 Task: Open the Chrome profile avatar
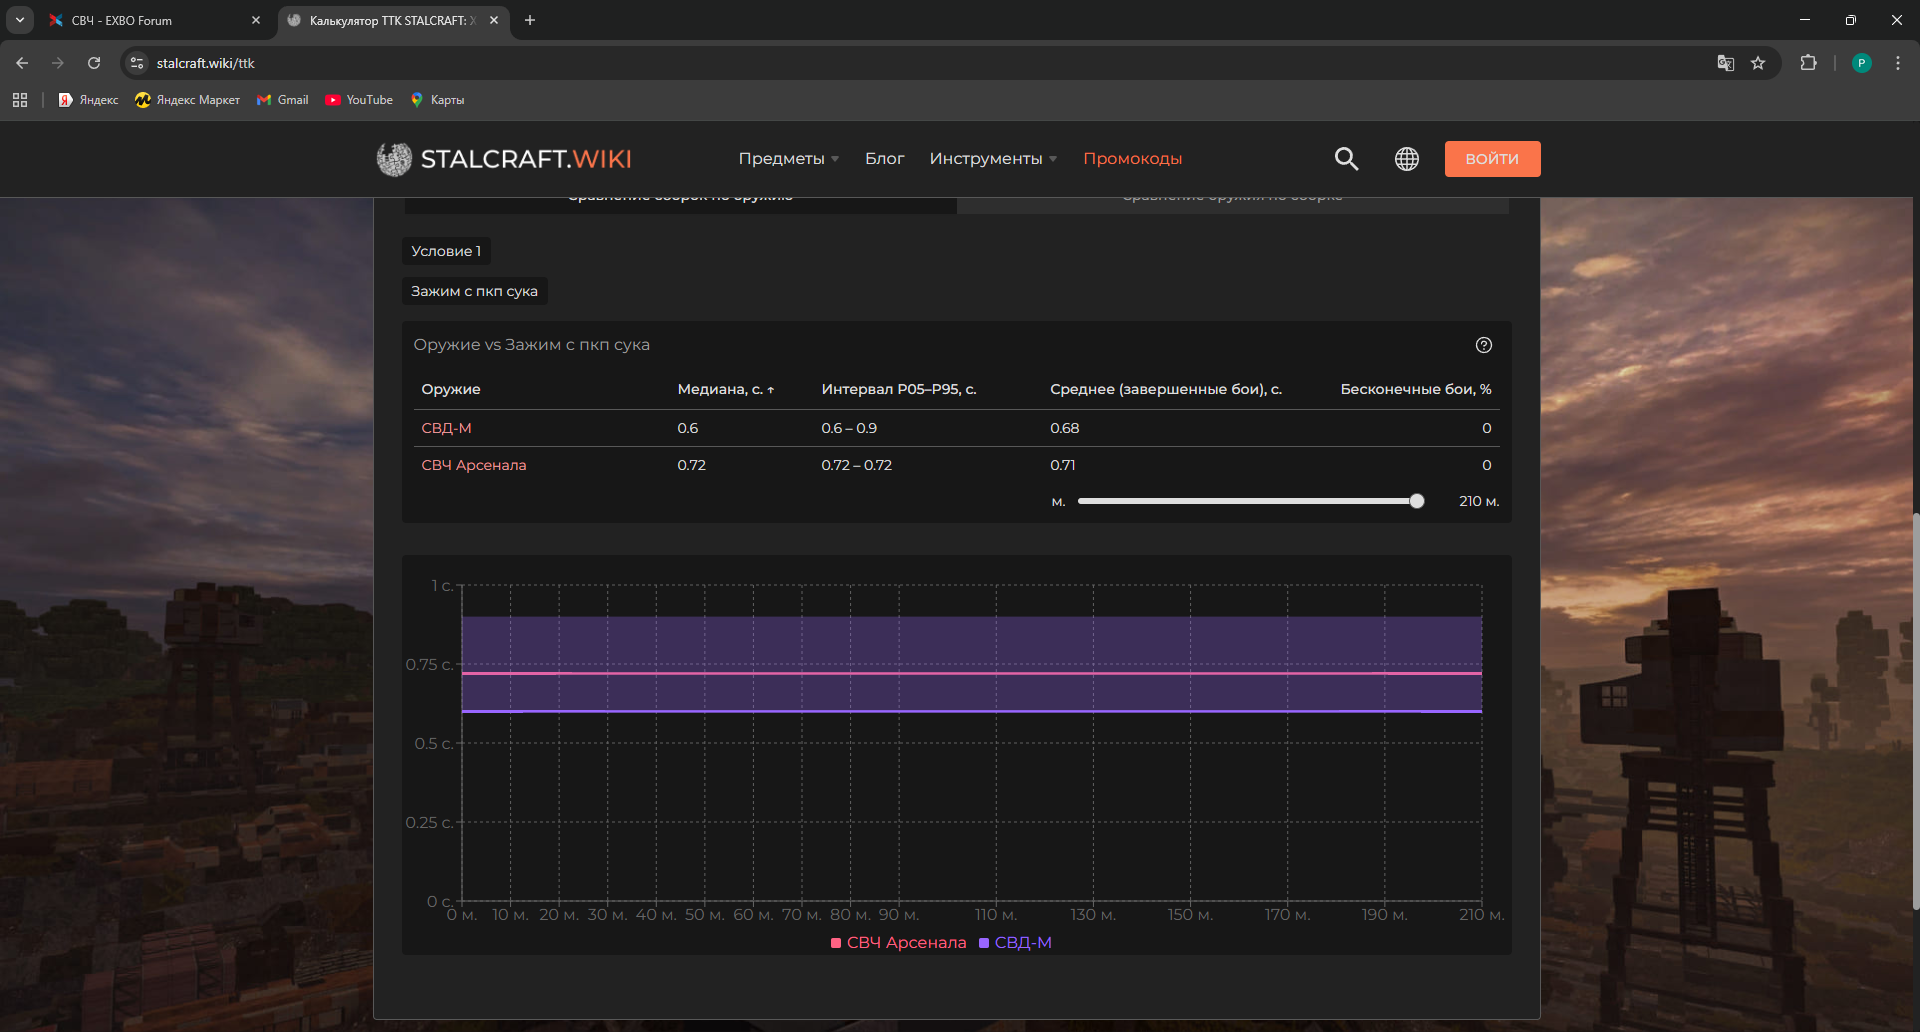point(1861,63)
